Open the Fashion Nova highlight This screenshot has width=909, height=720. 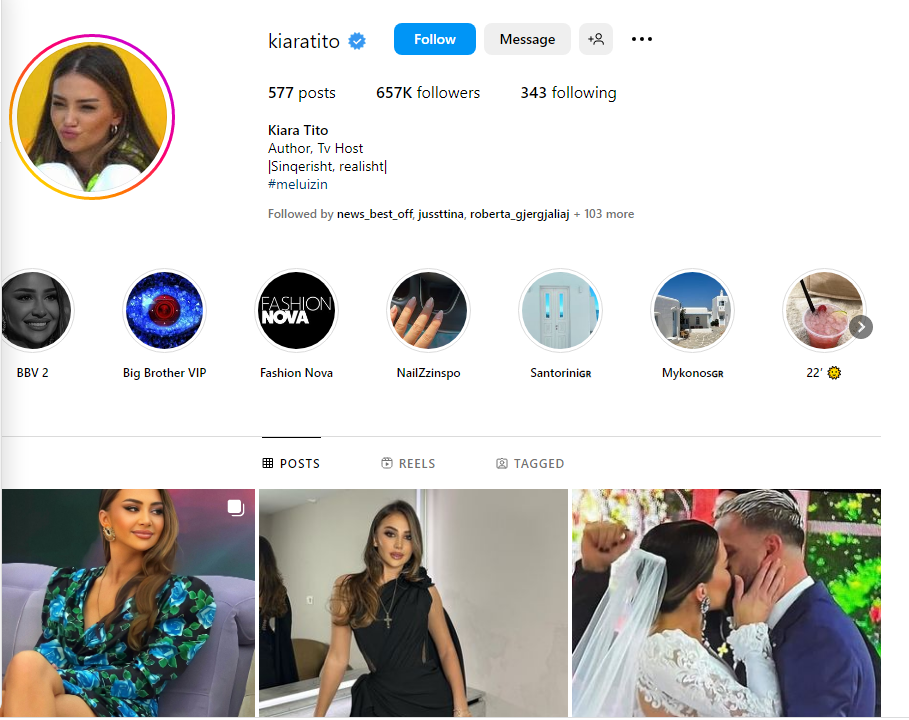(296, 311)
